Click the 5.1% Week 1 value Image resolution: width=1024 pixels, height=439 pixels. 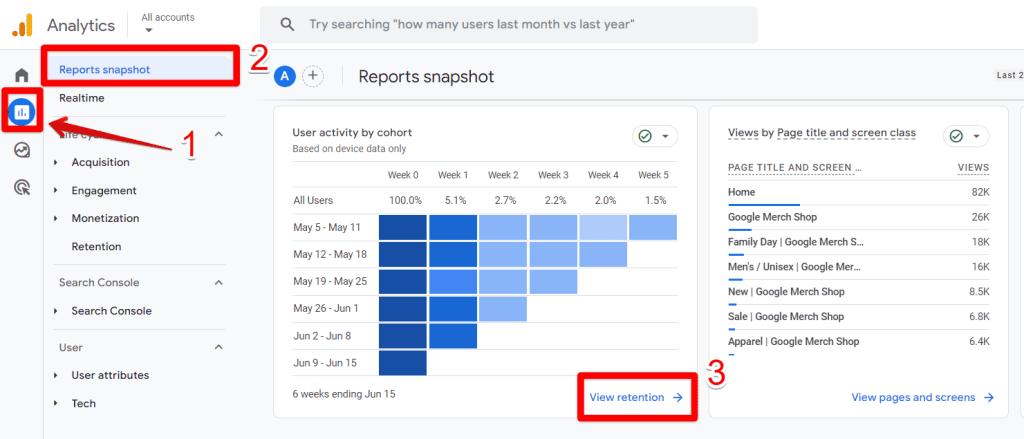[x=457, y=200]
